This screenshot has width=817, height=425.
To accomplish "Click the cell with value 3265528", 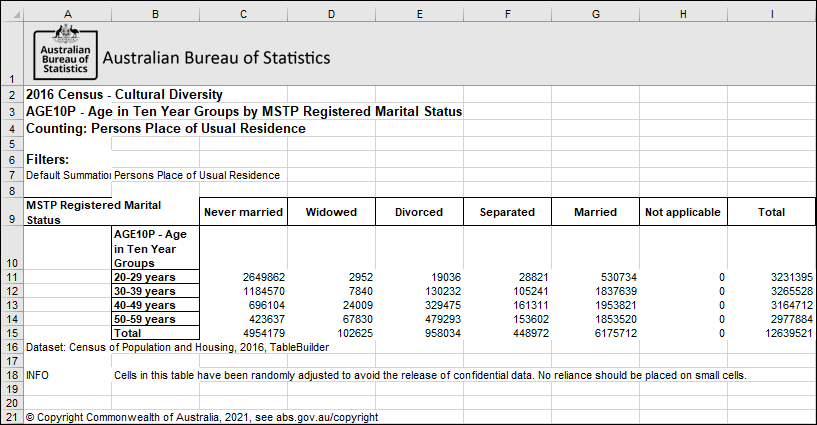I will 772,291.
